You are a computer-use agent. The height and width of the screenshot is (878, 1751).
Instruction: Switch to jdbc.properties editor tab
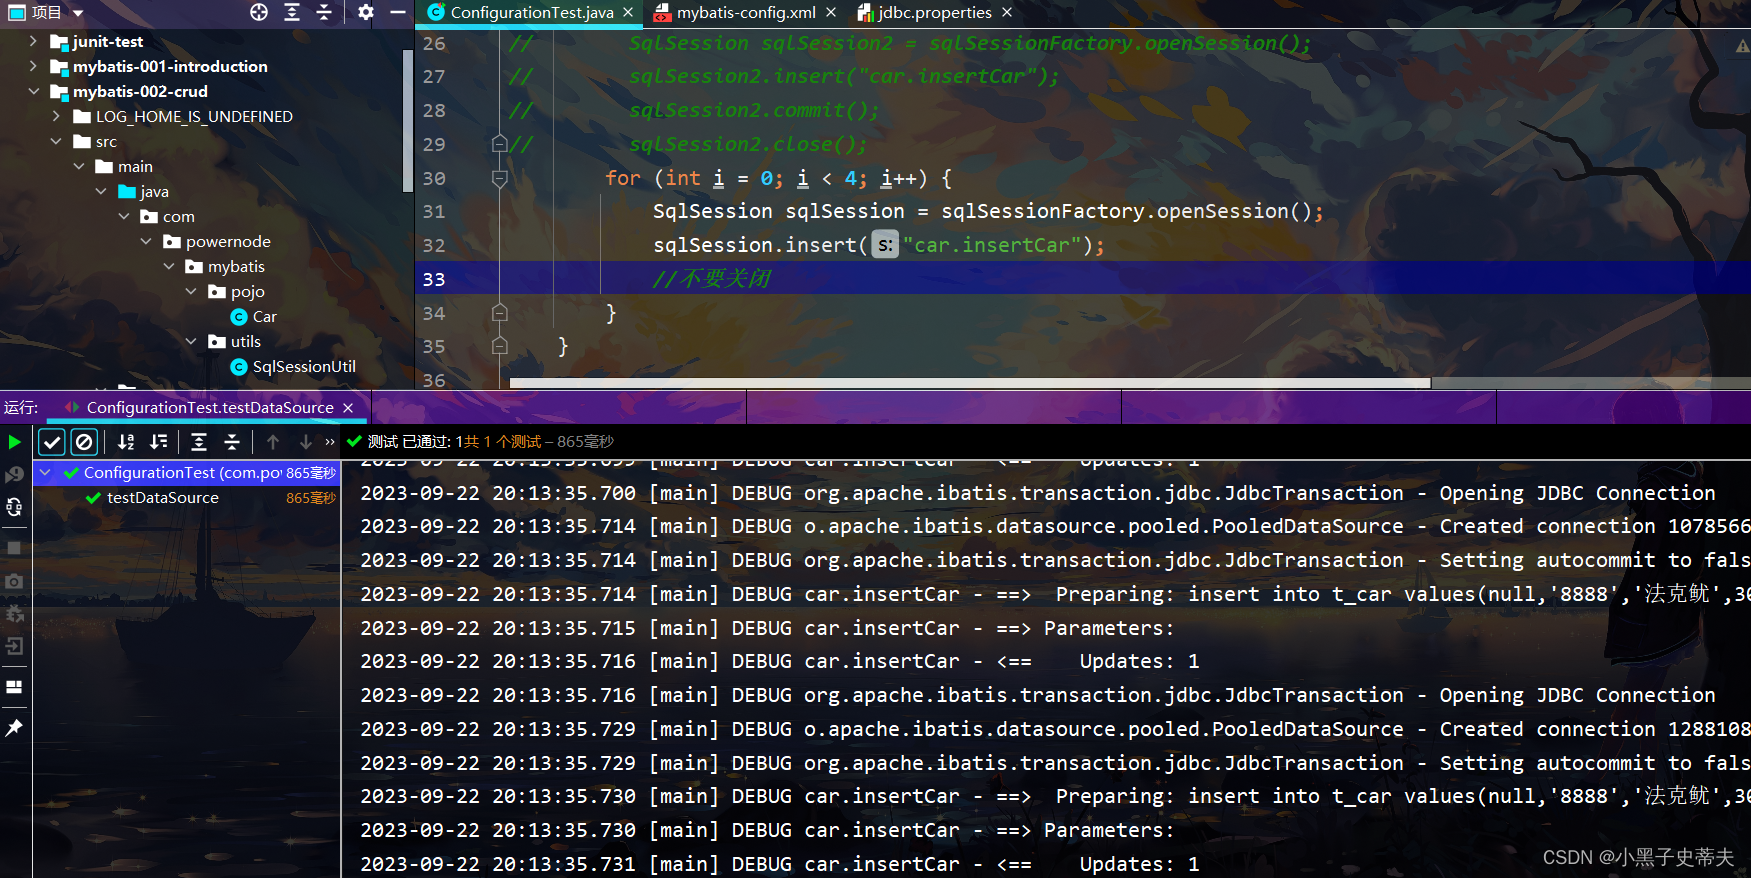pos(935,13)
